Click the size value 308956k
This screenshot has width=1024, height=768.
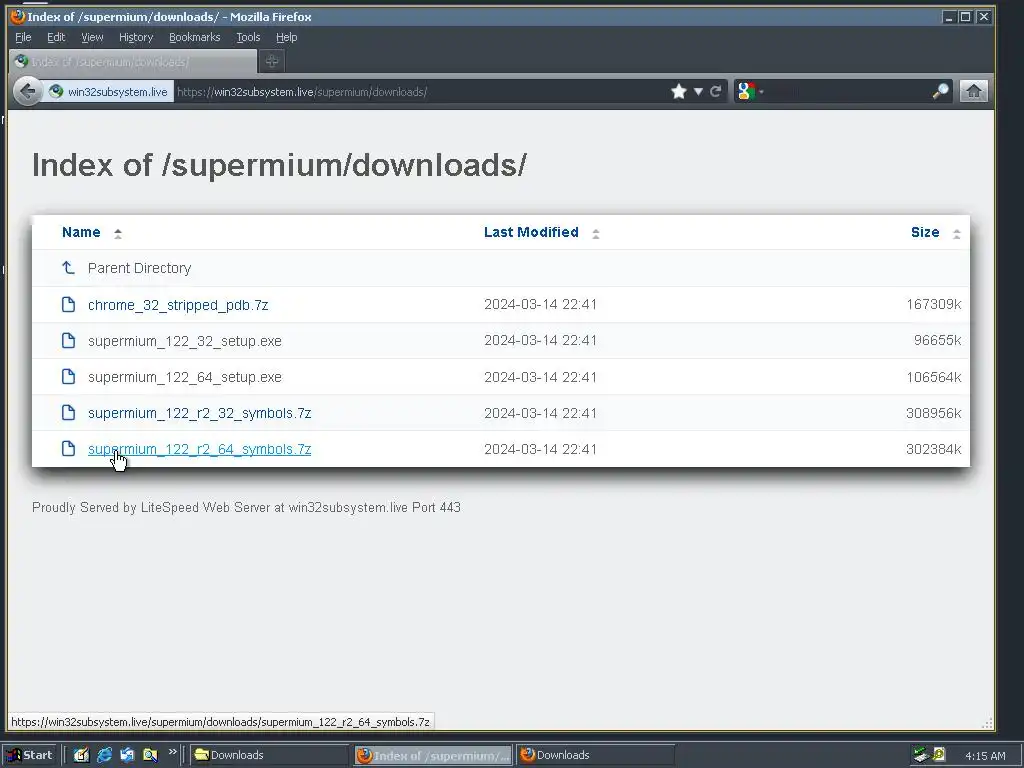click(x=933, y=413)
